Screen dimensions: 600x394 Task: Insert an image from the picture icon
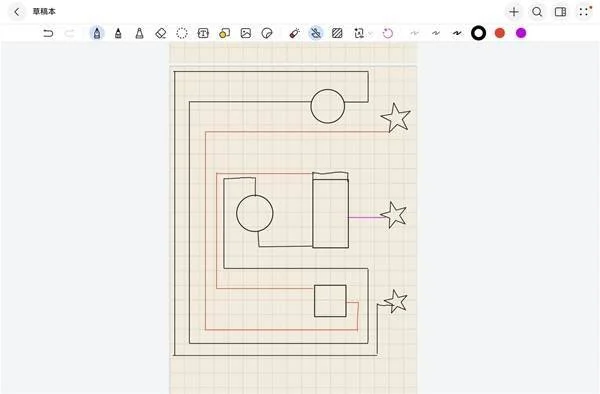[246, 33]
